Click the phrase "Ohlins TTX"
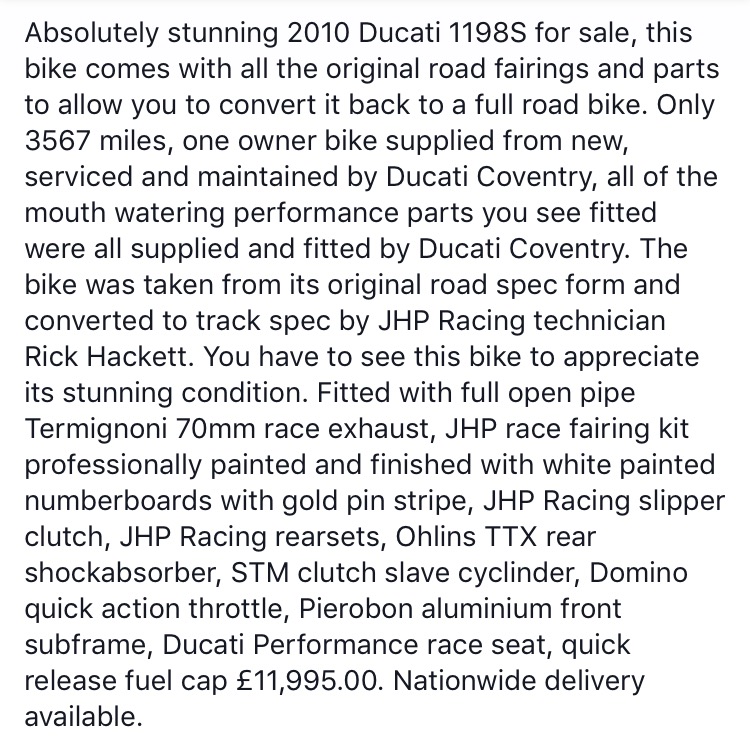The height and width of the screenshot is (746, 750). 466,537
